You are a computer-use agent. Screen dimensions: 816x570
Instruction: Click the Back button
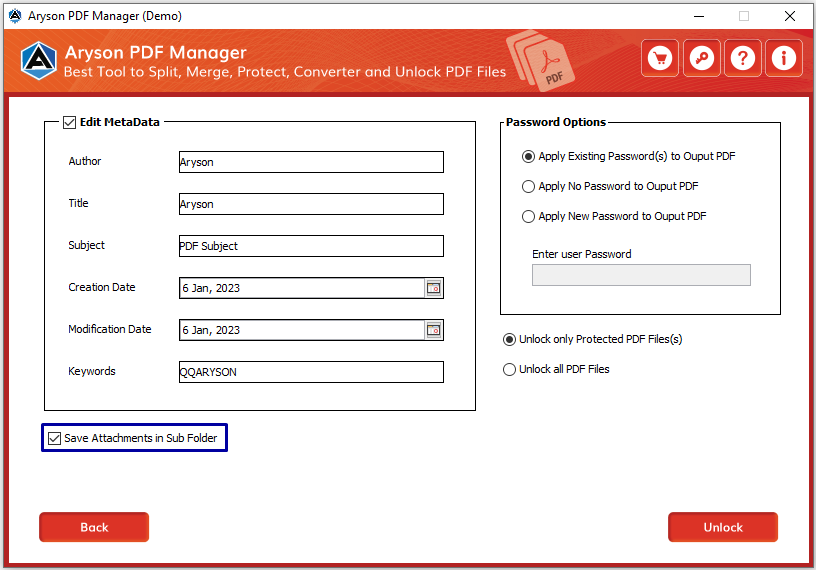[x=94, y=527]
